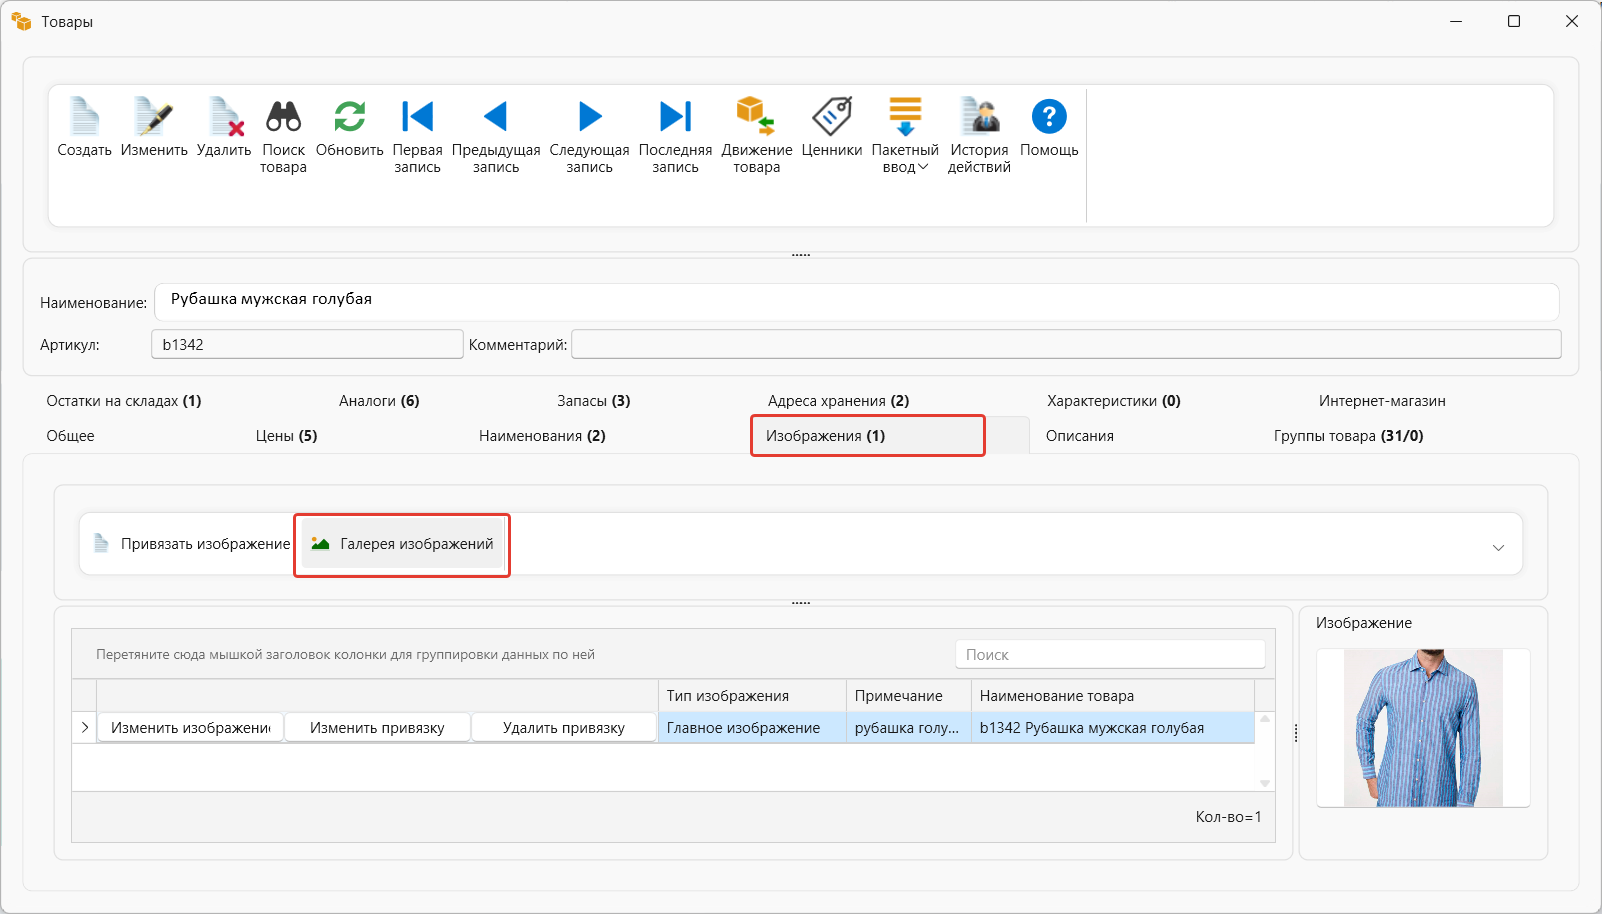Expand the grid row arrow

pyautogui.click(x=84, y=727)
